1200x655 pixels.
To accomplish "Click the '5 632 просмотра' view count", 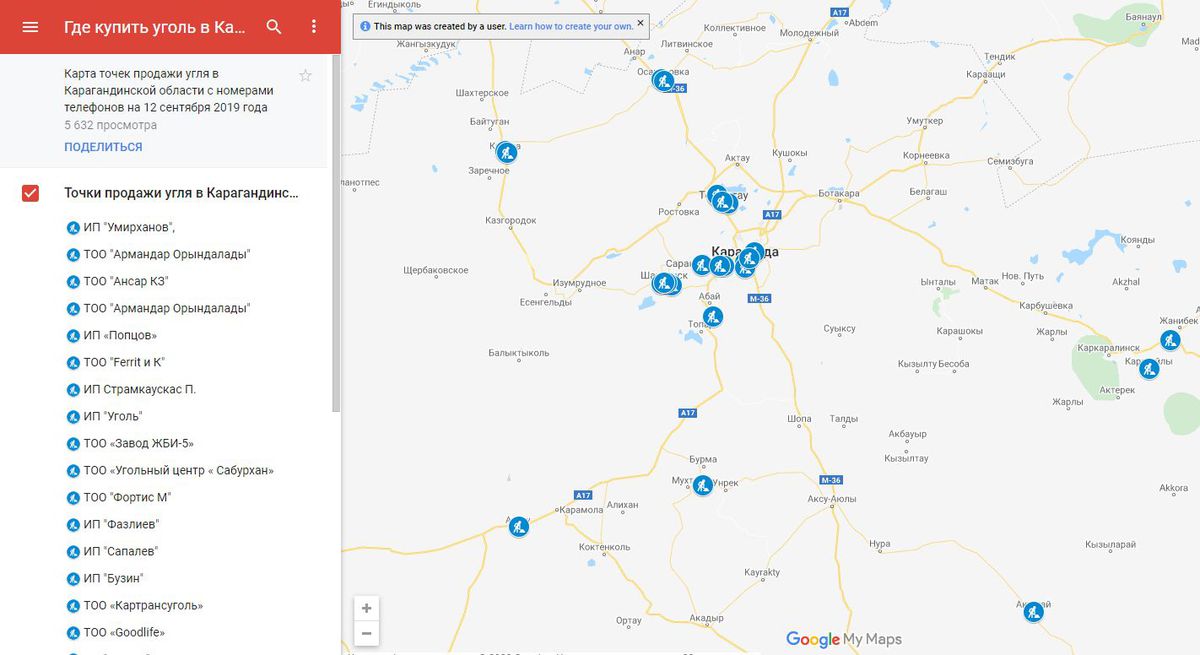I will pos(110,125).
